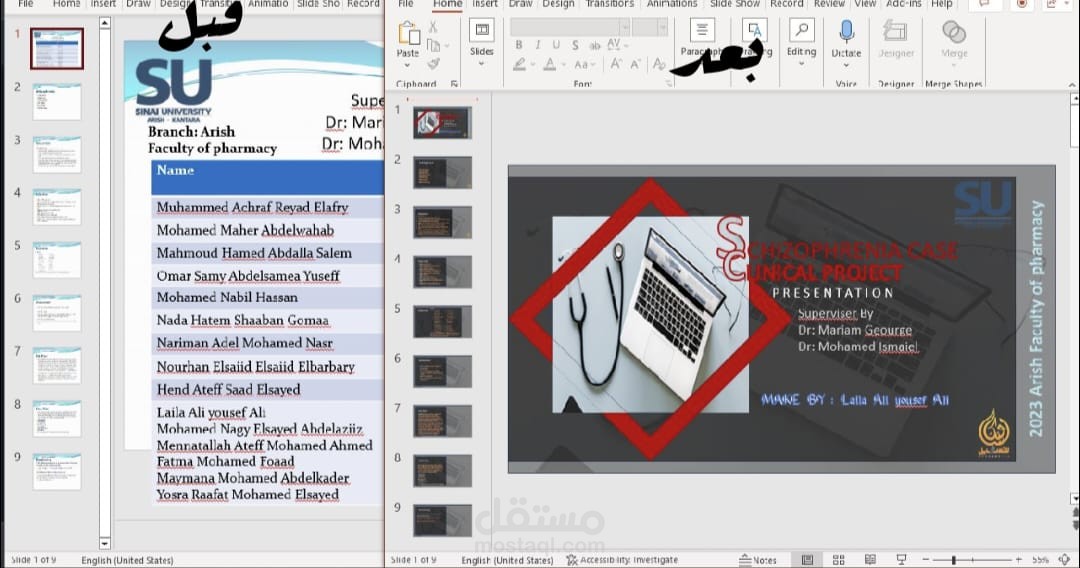Select slide 3 thumbnail in right window
Viewport: 1080px width, 568px height.
coord(442,223)
